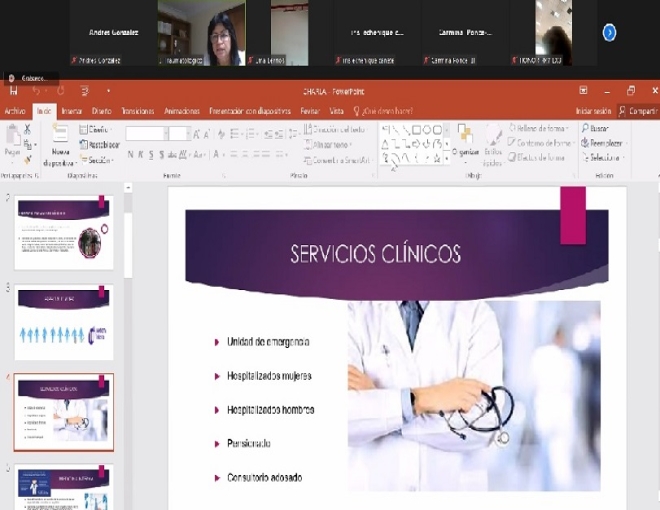Click the lightbulb ¿Qué desea hacer? search
This screenshot has width=660, height=510.
[383, 111]
